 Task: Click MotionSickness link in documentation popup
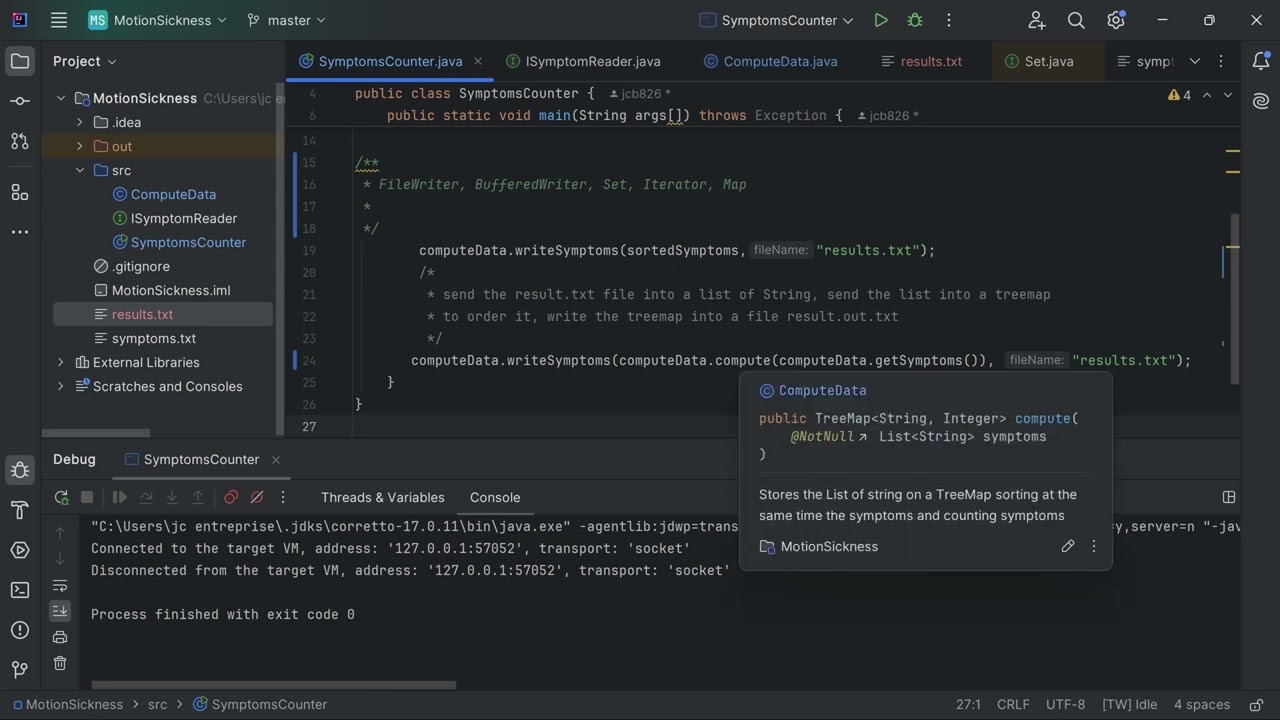[x=829, y=546]
